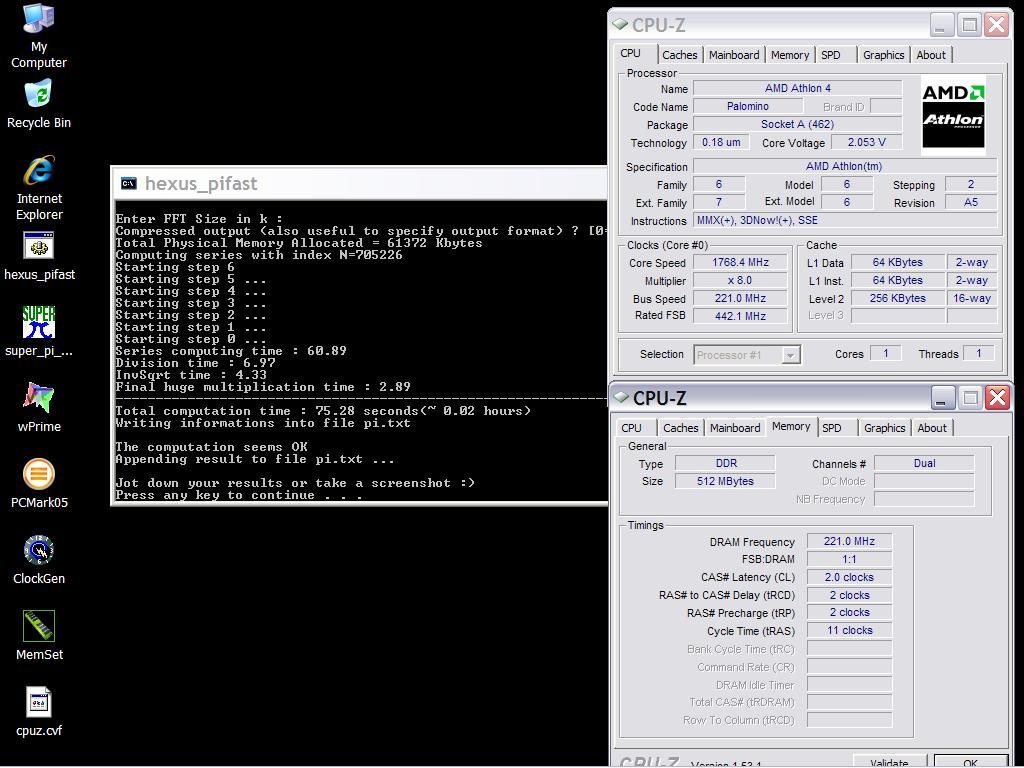Screen dimensions: 1024x768
Task: Click the 2.0 clocks CAS latency value
Action: click(849, 577)
